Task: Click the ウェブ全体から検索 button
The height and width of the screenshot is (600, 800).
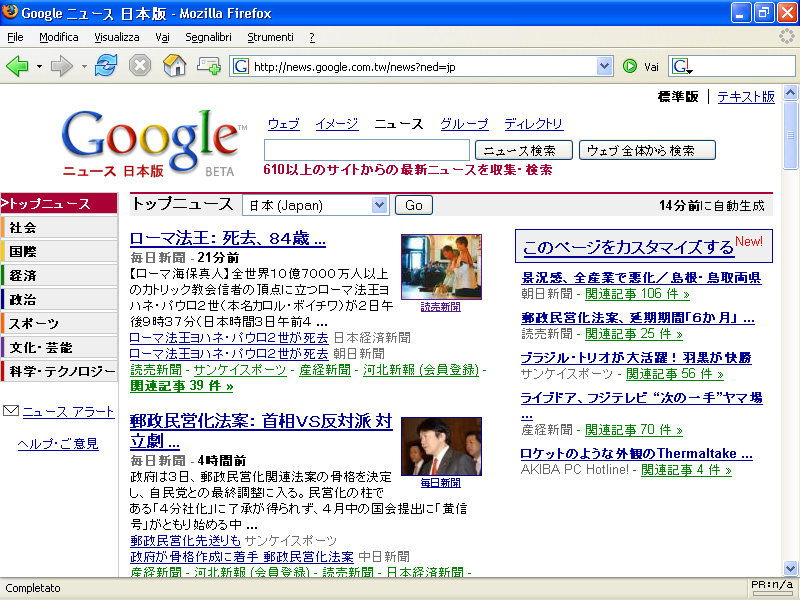Action: click(x=647, y=151)
